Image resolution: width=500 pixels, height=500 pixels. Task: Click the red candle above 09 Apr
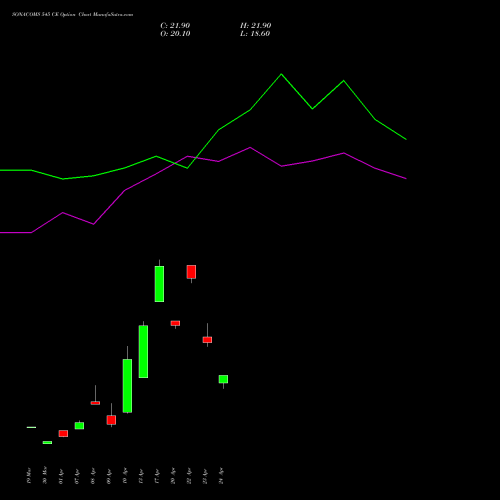[x=111, y=420]
